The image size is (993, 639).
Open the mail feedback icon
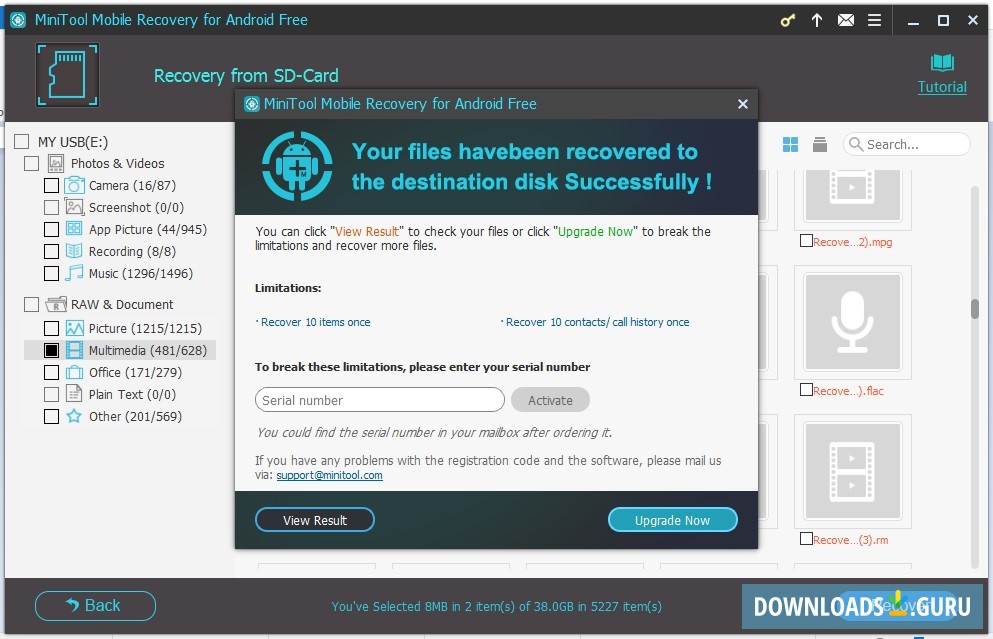tap(846, 20)
